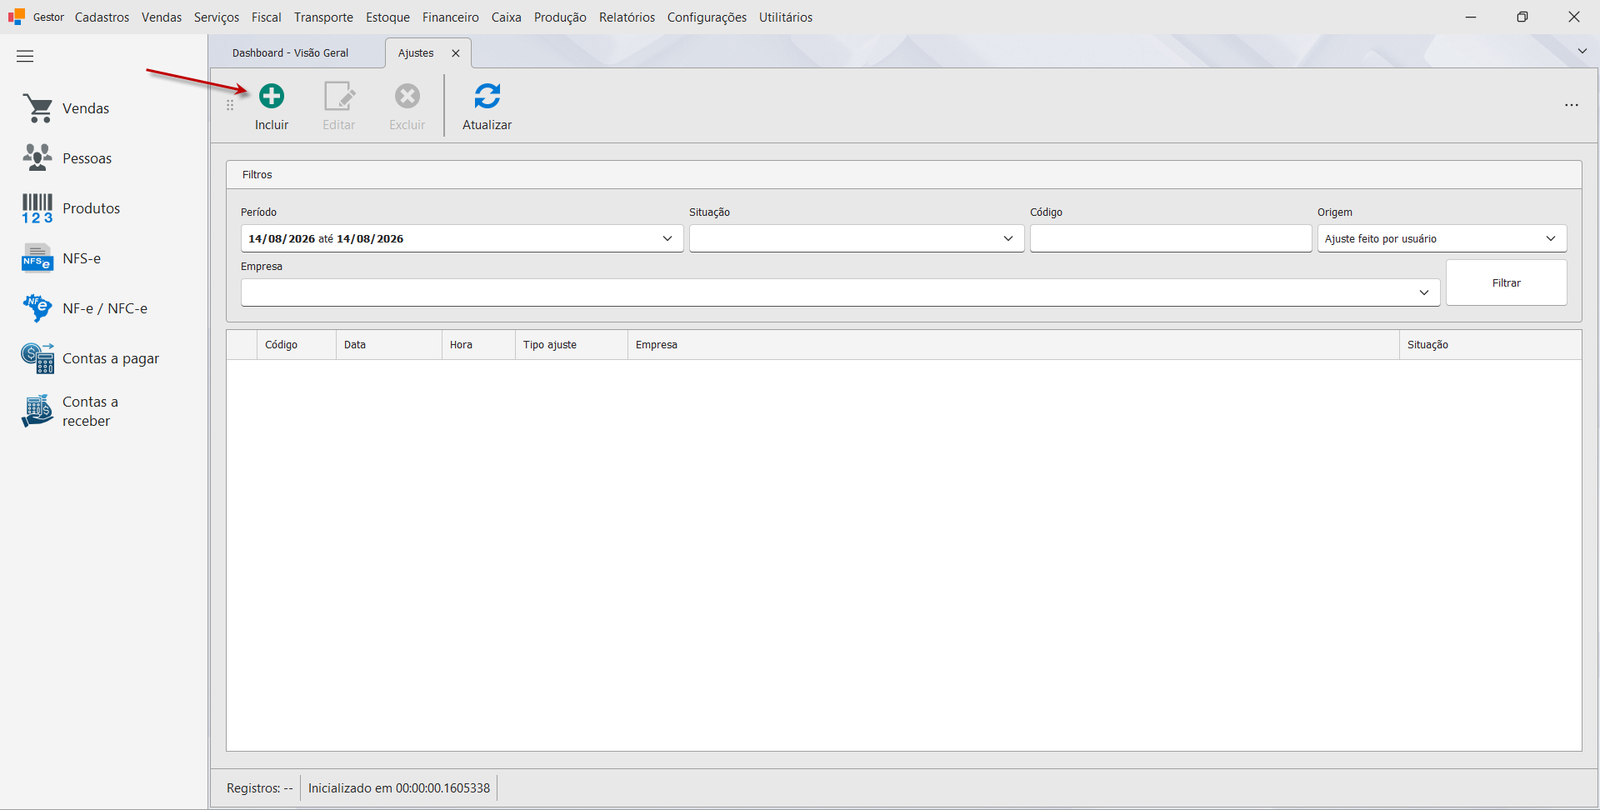
Task: Open the toolbar overflow three-dots menu
Action: click(x=1572, y=105)
